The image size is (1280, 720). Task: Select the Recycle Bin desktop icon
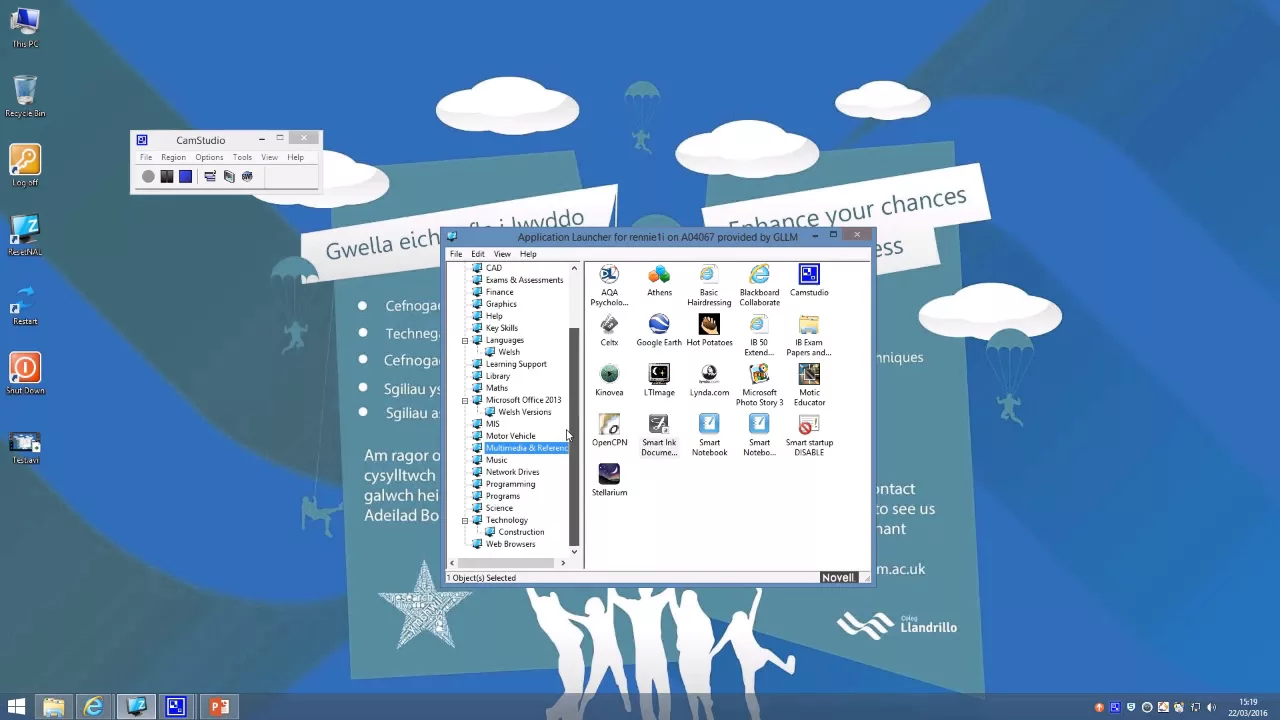[25, 97]
